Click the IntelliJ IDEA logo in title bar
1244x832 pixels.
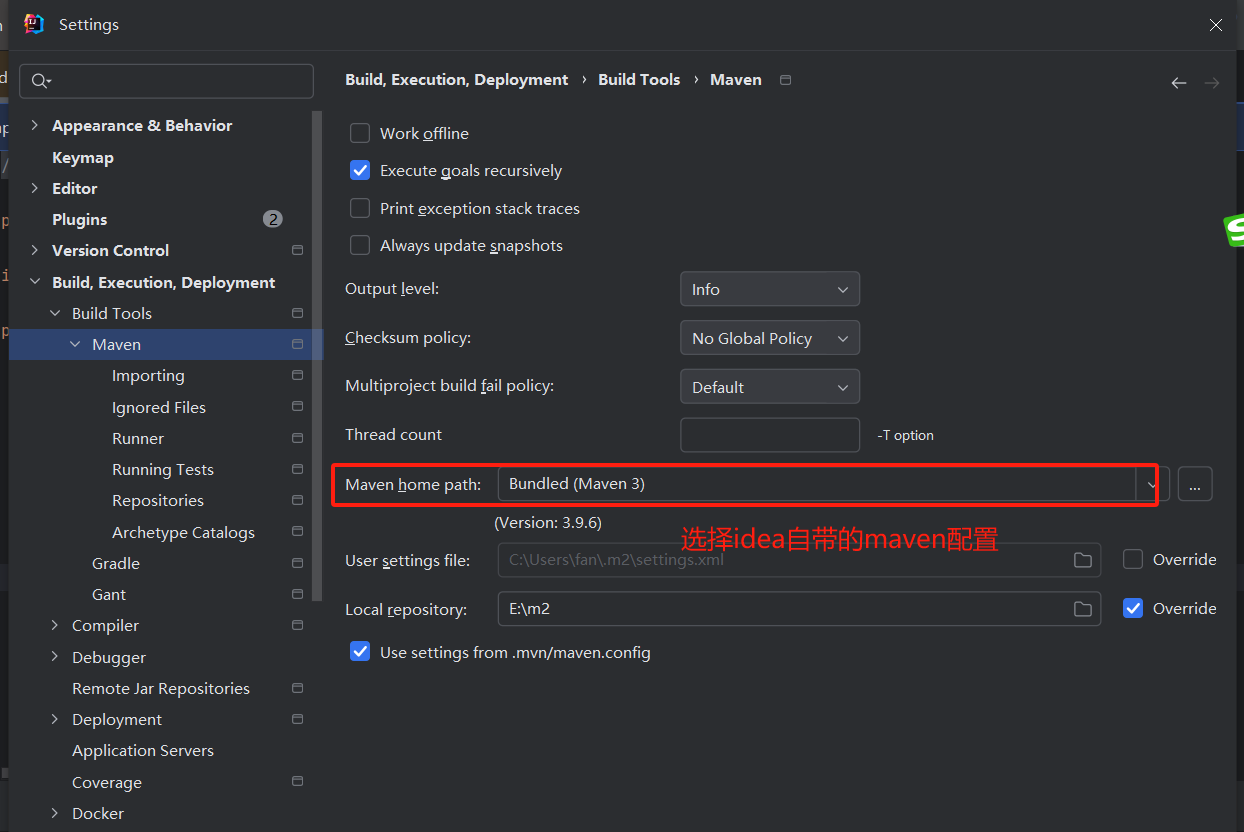click(x=34, y=24)
